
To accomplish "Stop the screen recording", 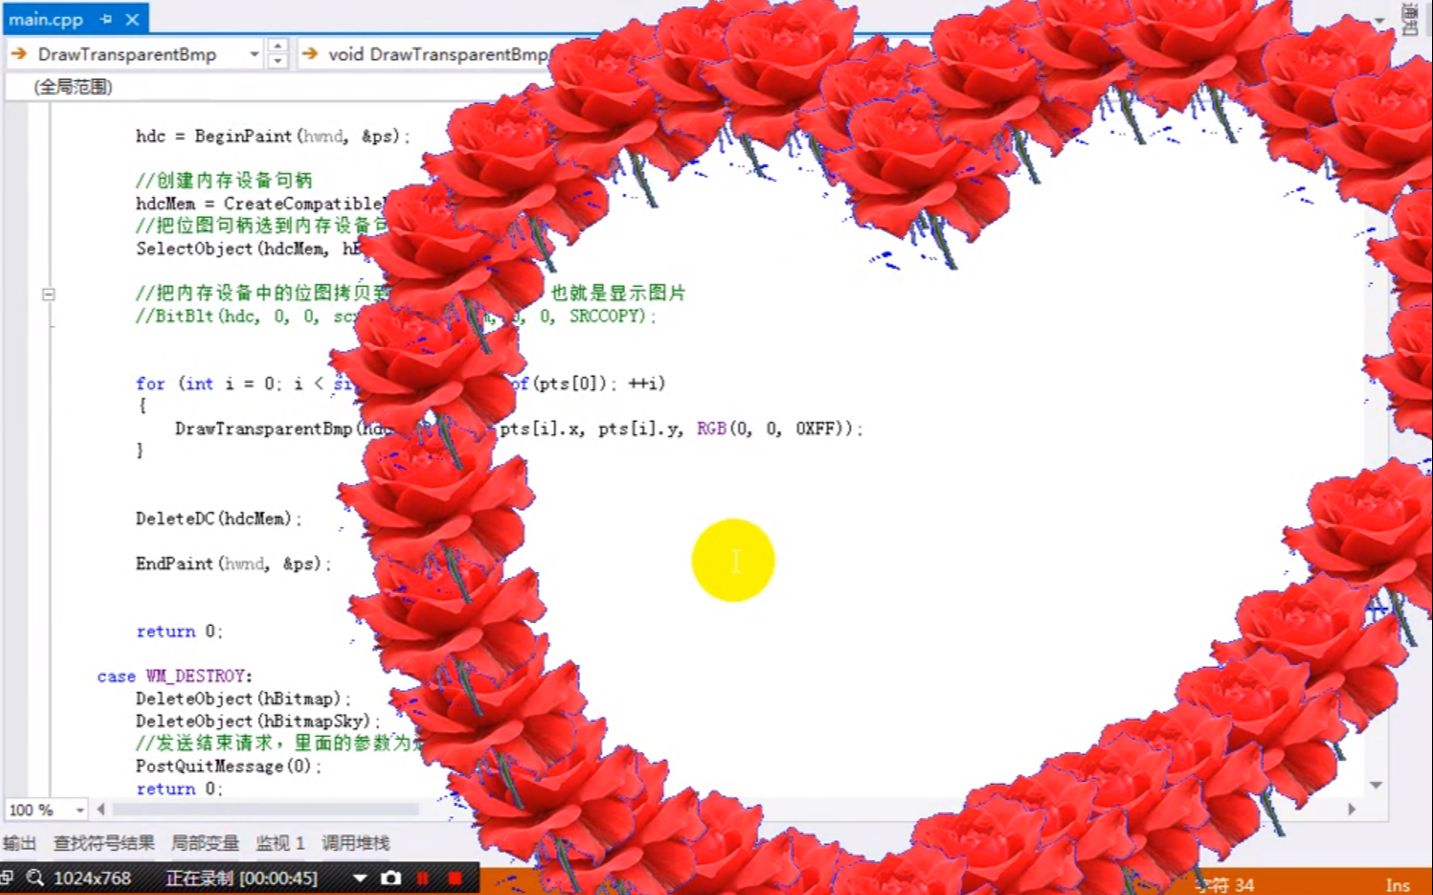I will pos(455,878).
